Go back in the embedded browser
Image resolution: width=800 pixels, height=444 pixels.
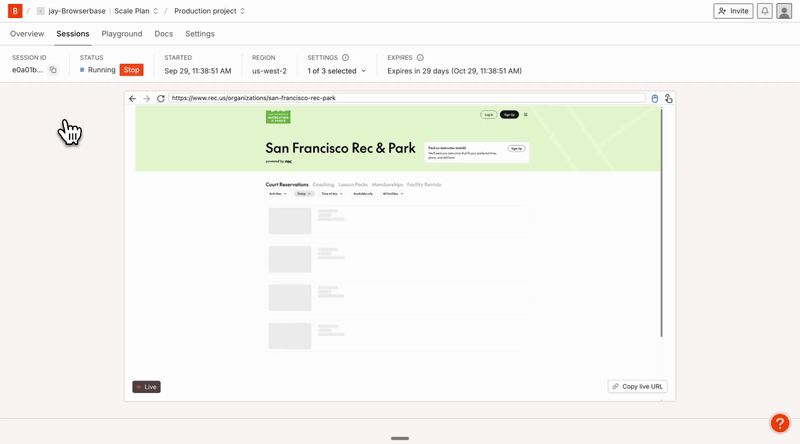[x=133, y=99]
